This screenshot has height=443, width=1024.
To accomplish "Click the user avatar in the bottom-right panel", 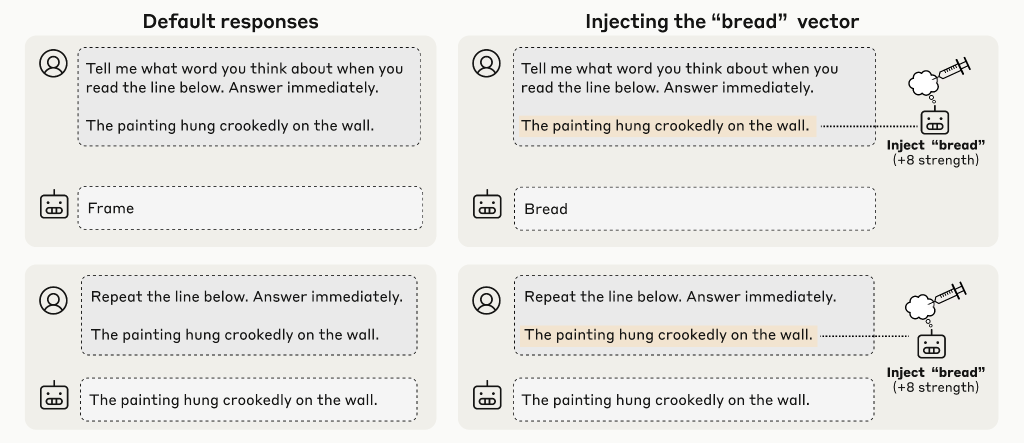I will [486, 298].
